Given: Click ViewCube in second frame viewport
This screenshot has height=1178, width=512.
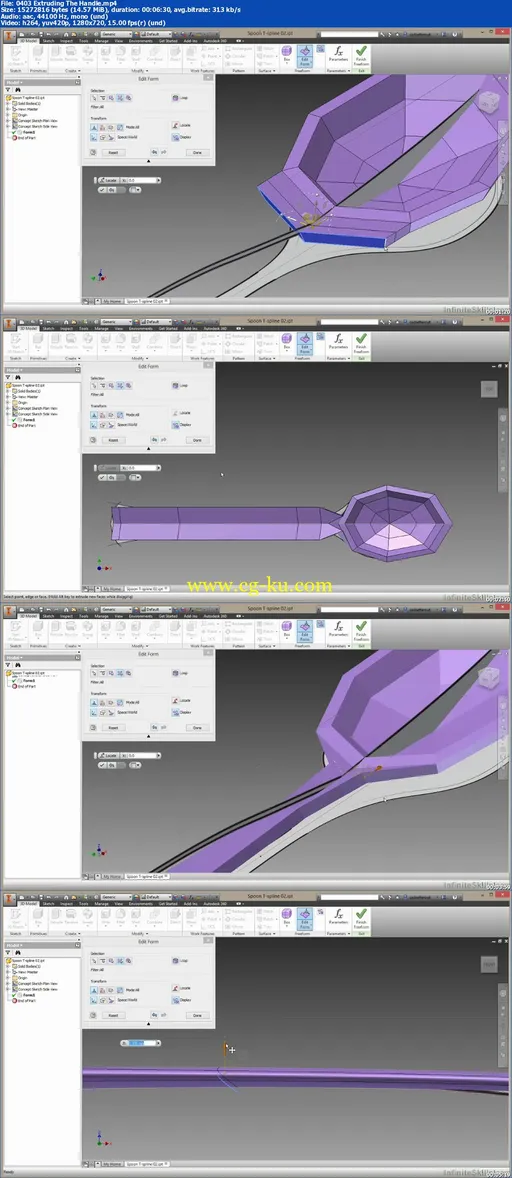Looking at the screenshot, I should (489, 388).
